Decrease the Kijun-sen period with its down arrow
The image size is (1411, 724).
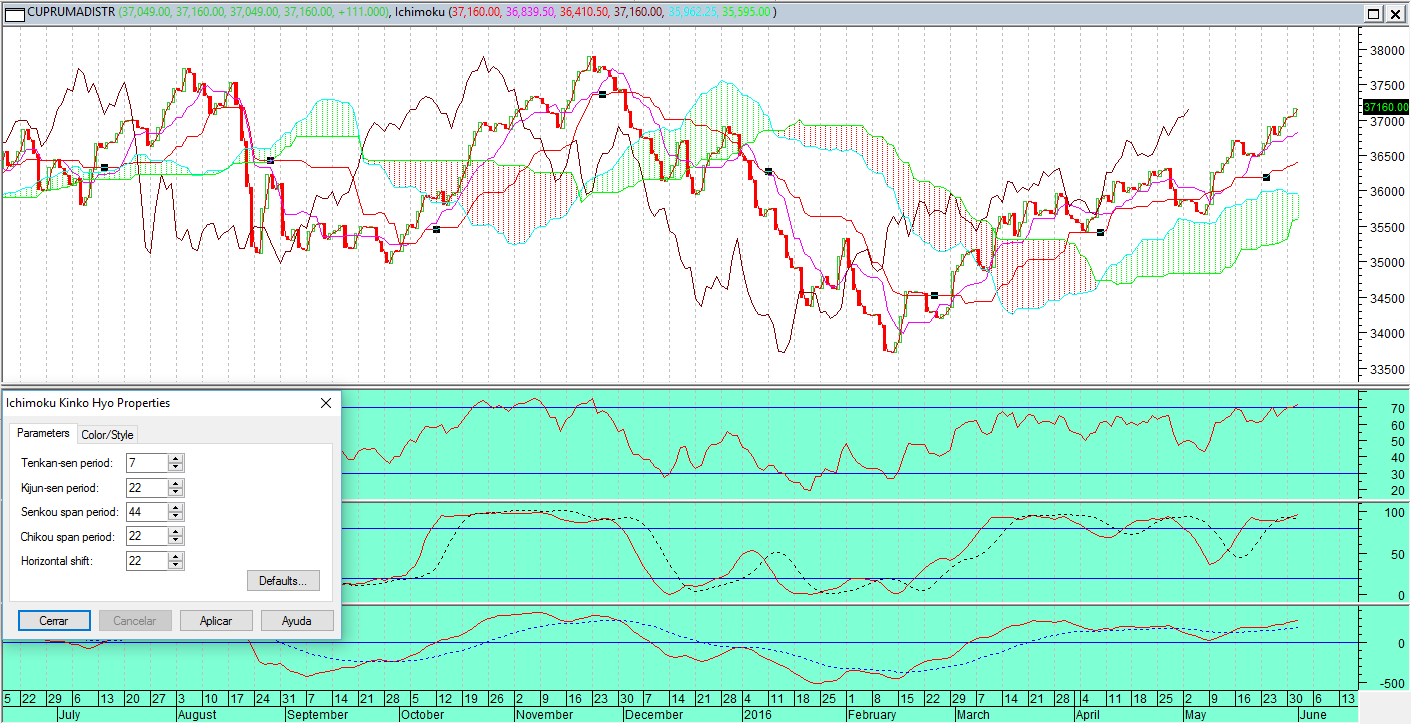point(174,492)
